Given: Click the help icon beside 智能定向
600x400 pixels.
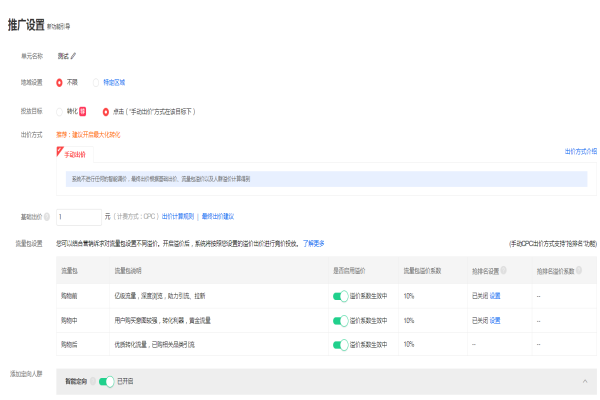Looking at the screenshot, I should point(91,381).
